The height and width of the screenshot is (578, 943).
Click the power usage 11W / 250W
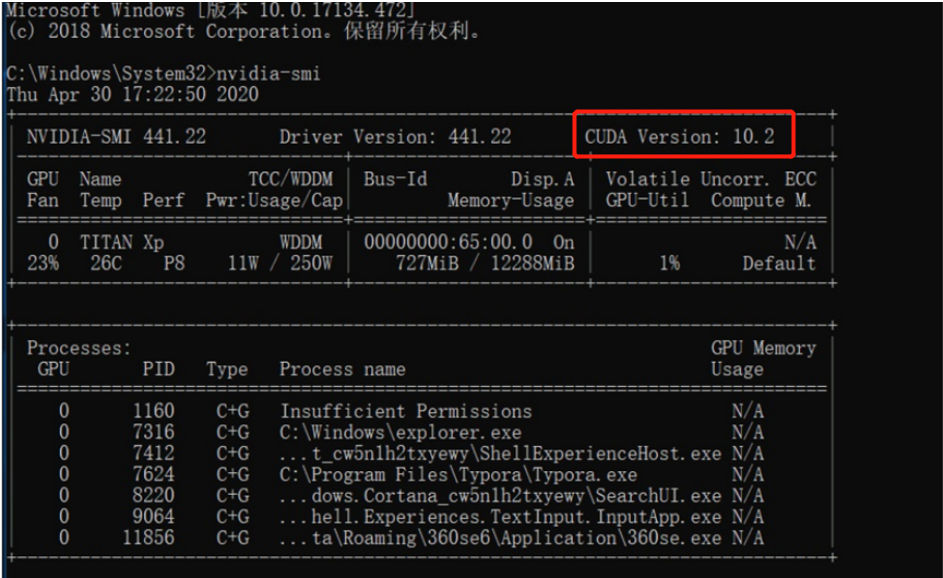[280, 263]
